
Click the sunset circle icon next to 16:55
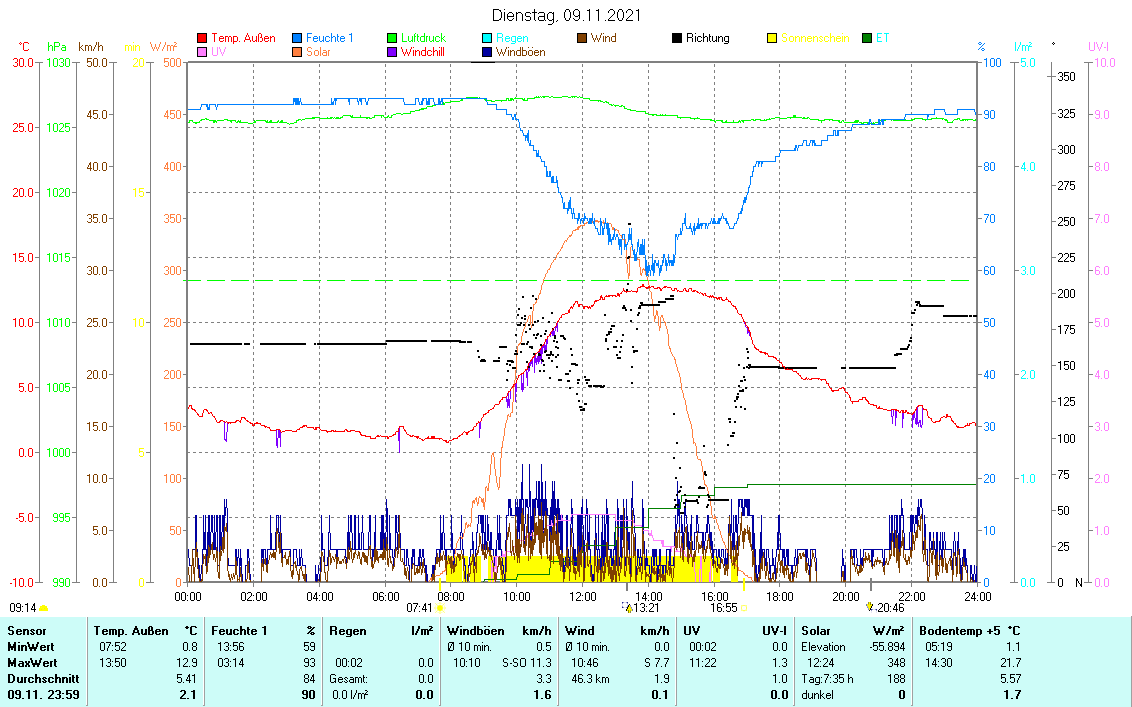(x=744, y=608)
